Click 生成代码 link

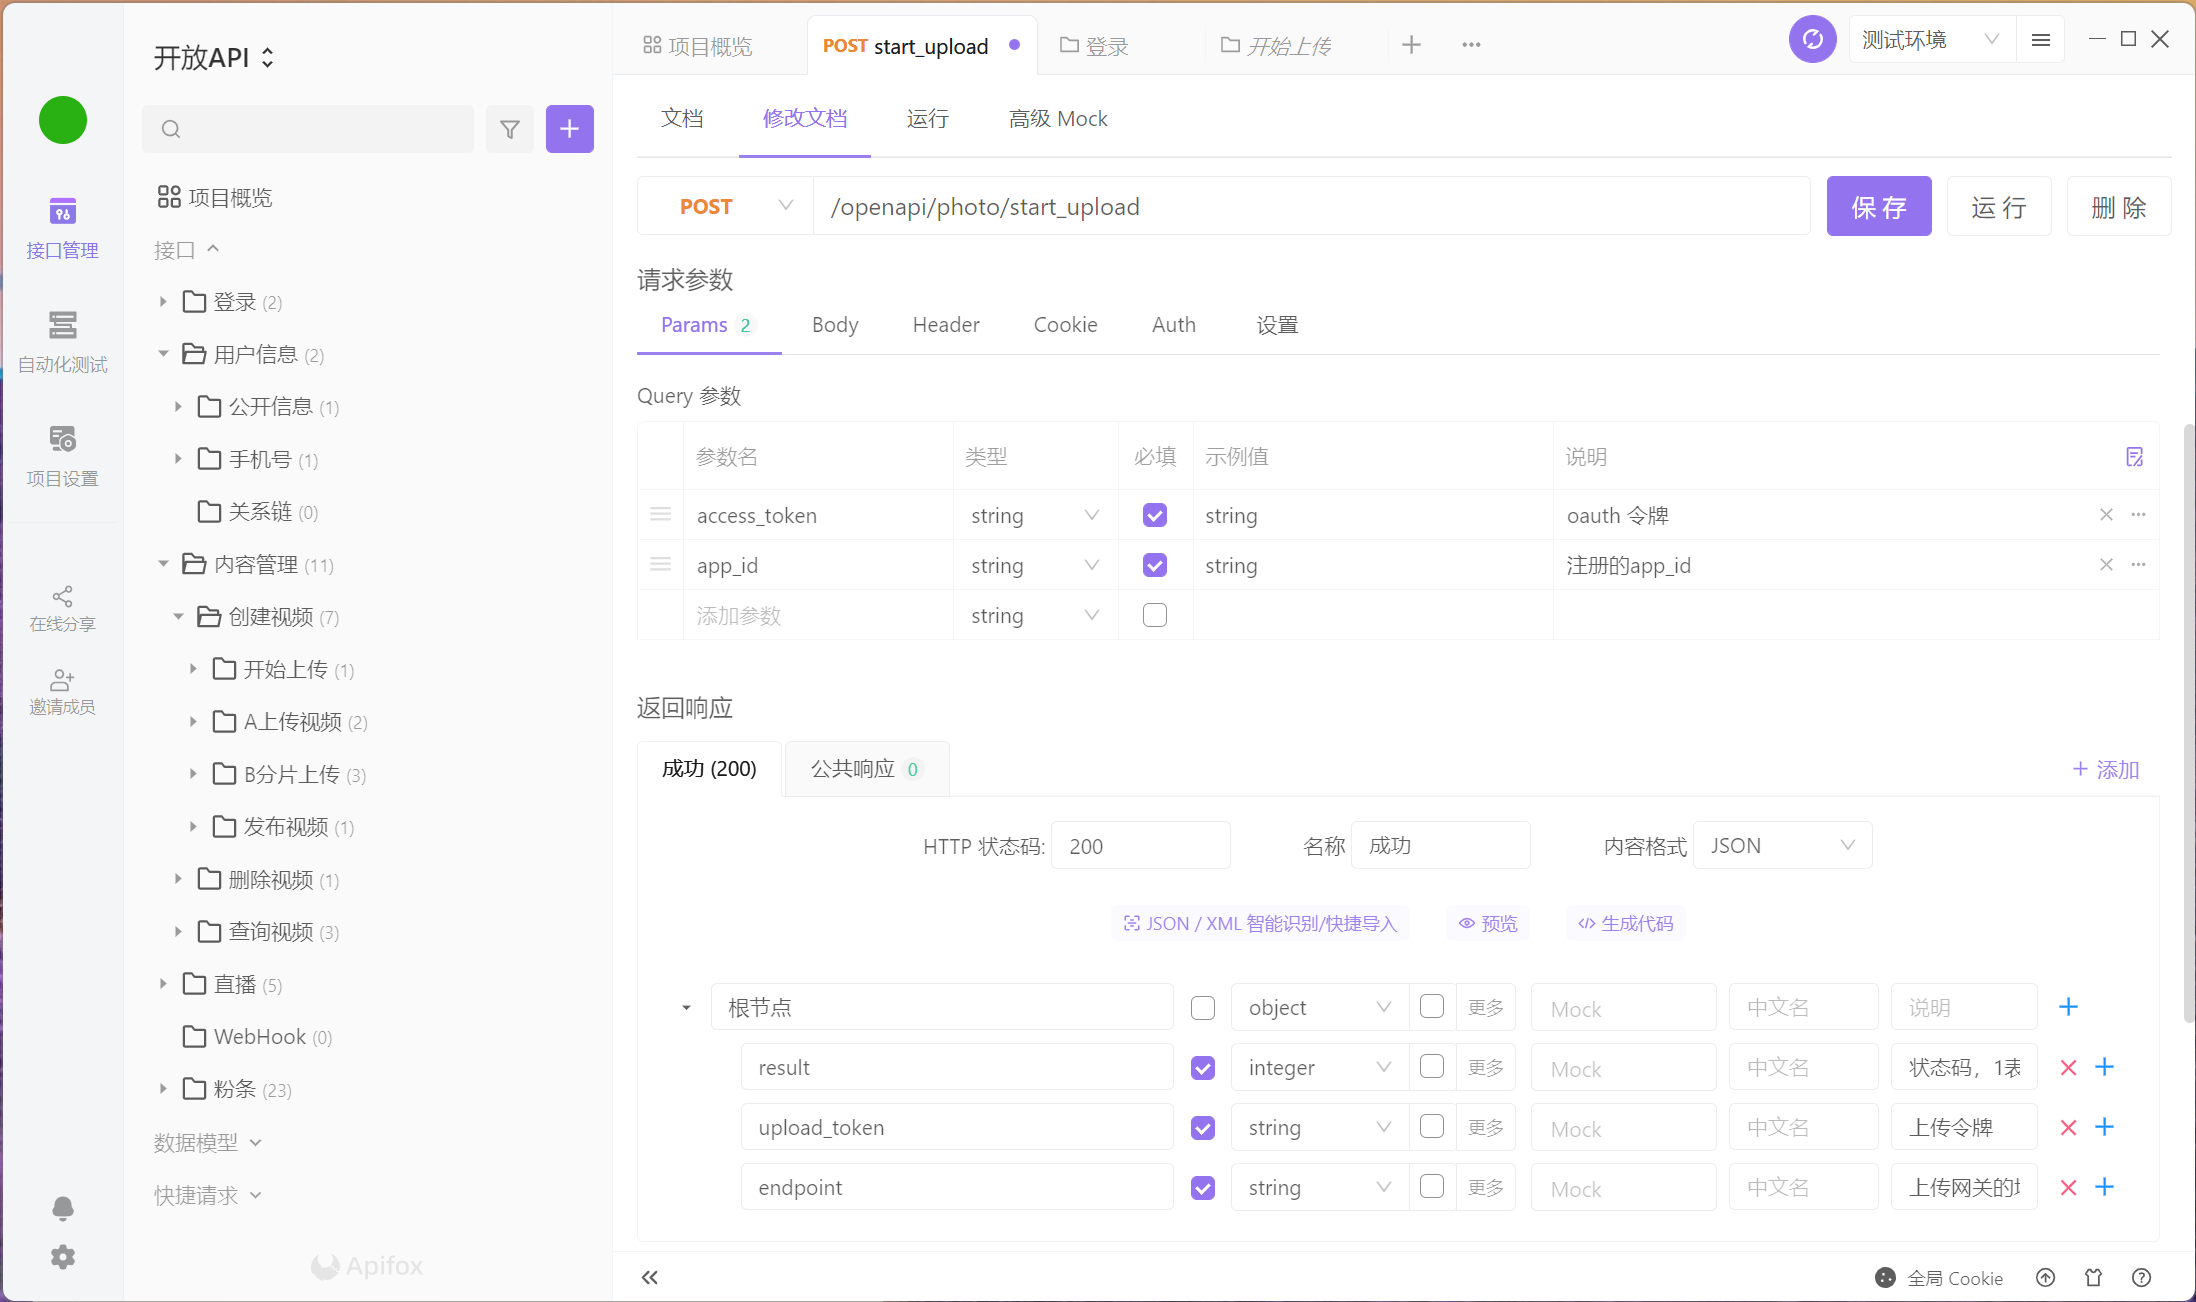click(1625, 923)
